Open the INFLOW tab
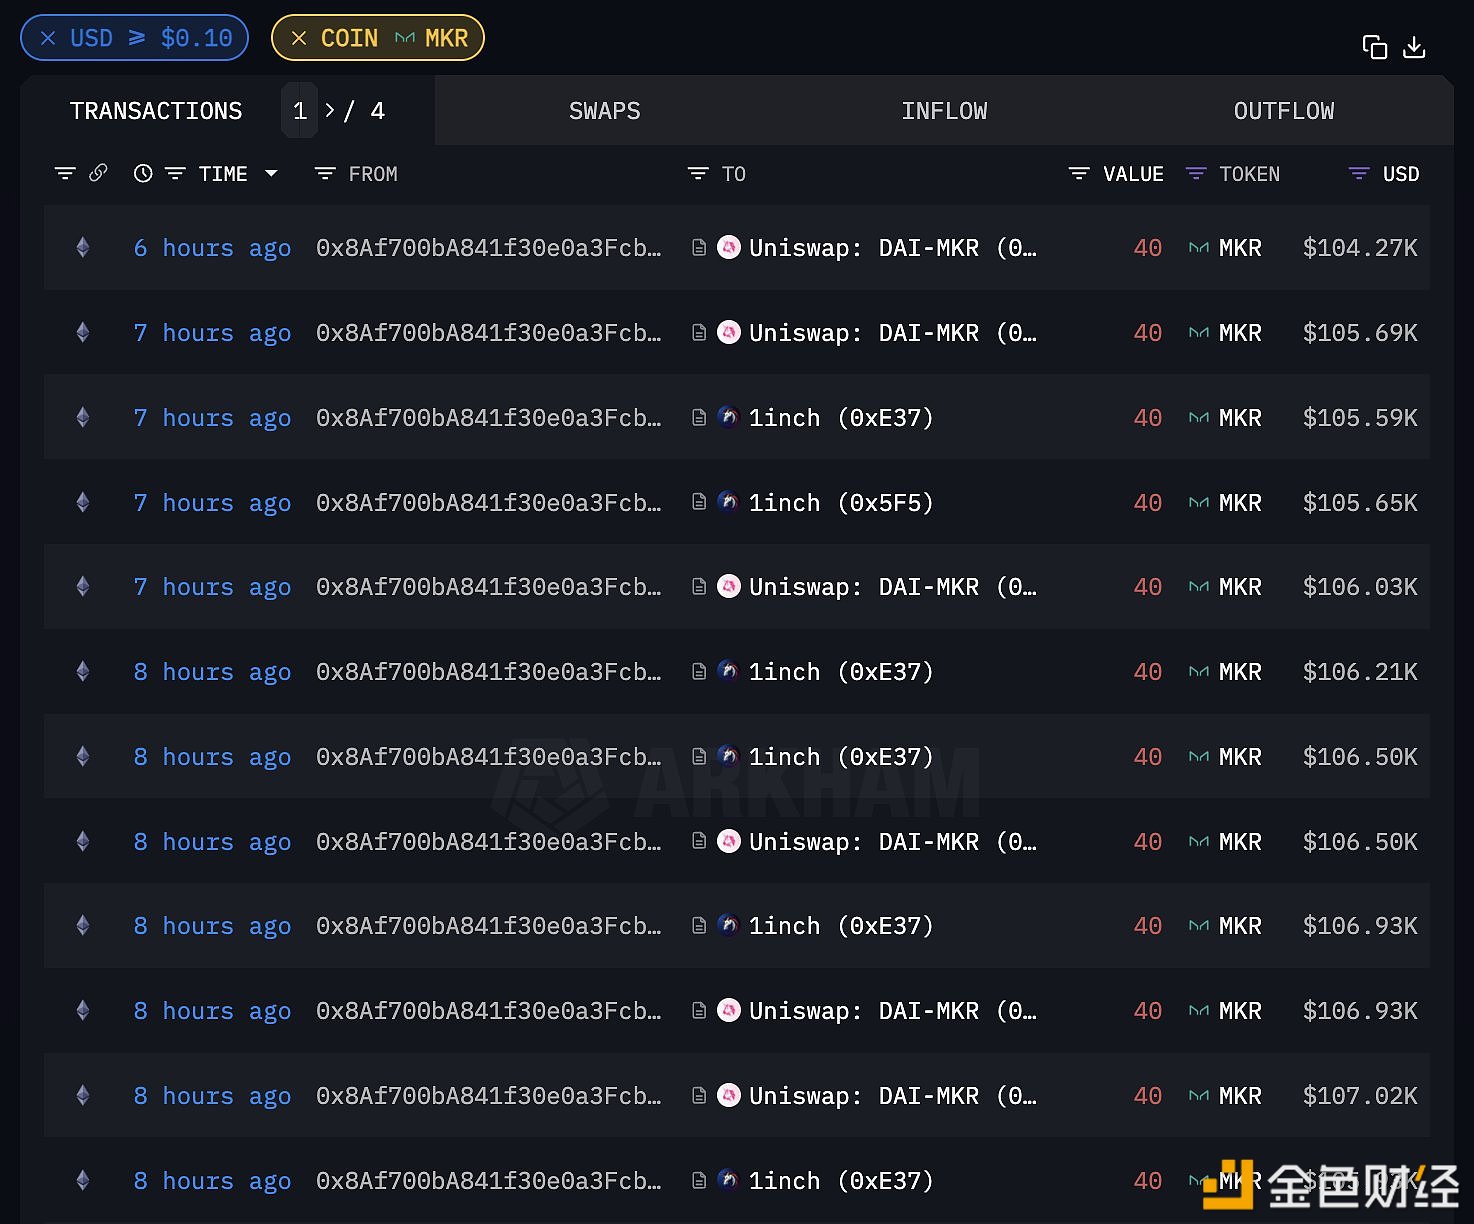 [x=943, y=111]
